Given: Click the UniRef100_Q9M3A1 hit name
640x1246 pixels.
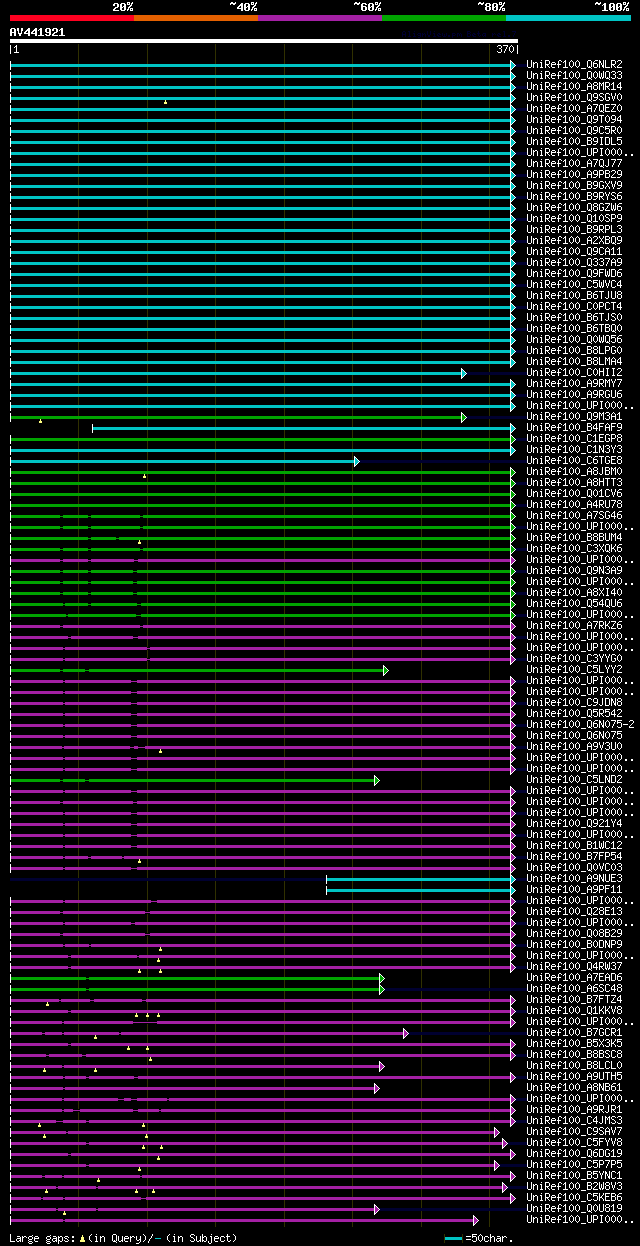Looking at the screenshot, I should coord(574,417).
